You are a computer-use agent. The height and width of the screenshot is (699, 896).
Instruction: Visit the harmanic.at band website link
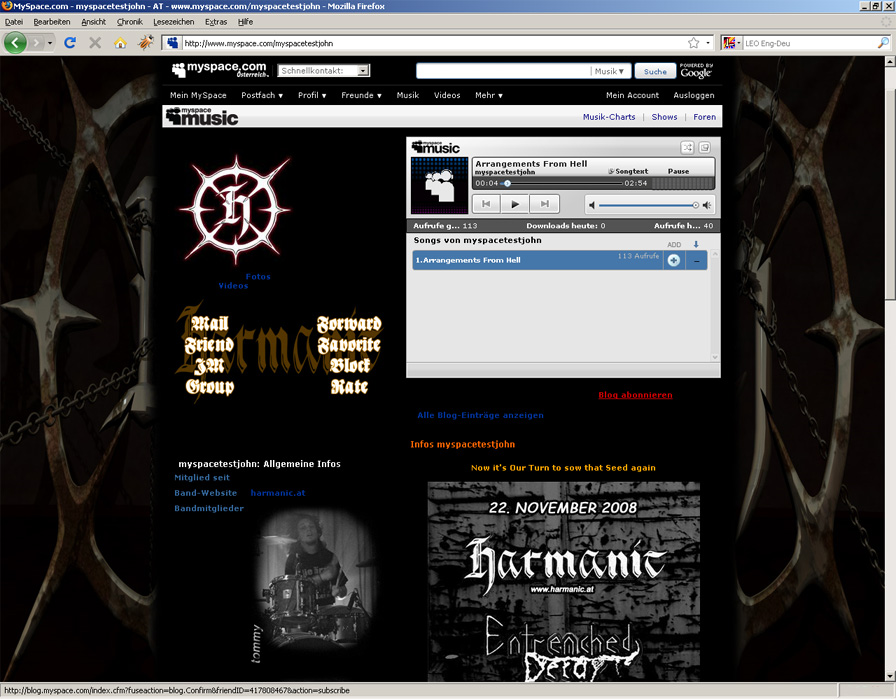278,493
